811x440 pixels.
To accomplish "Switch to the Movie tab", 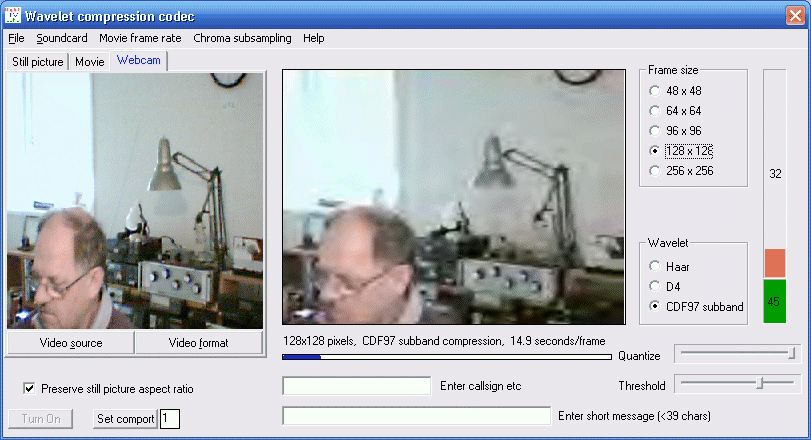I will tap(89, 62).
